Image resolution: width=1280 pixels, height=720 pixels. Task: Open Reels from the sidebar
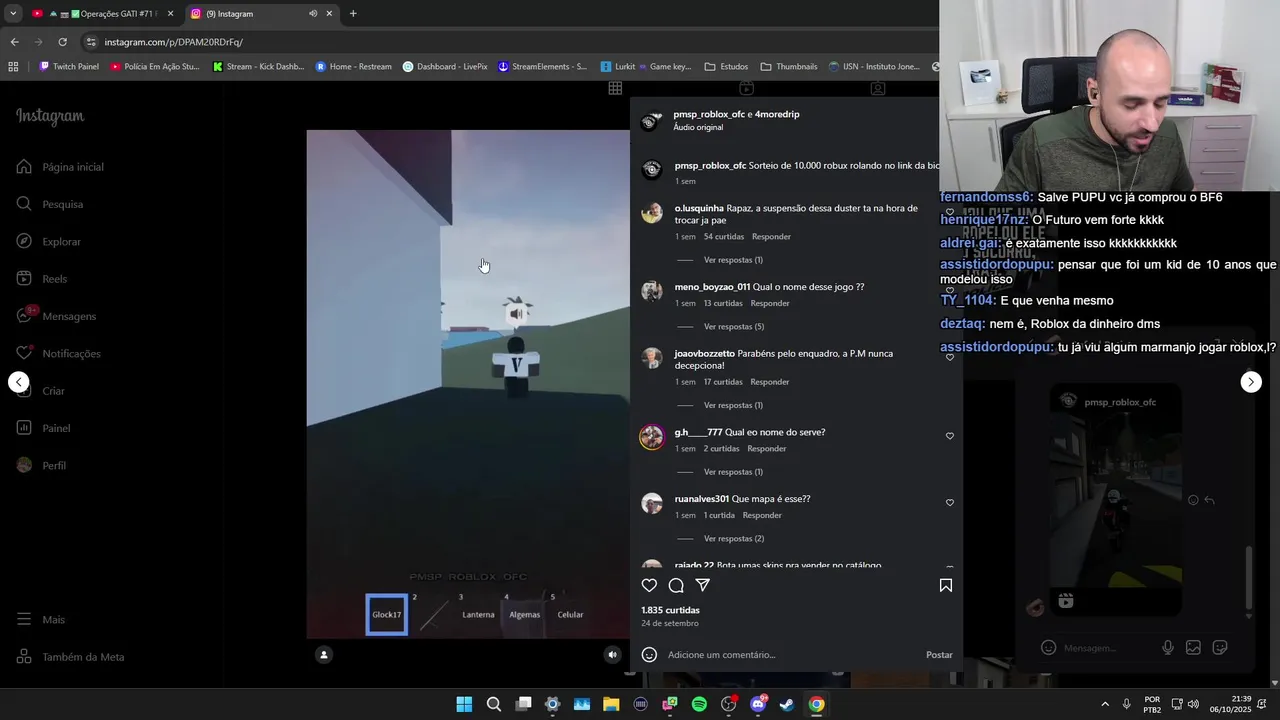click(41, 279)
